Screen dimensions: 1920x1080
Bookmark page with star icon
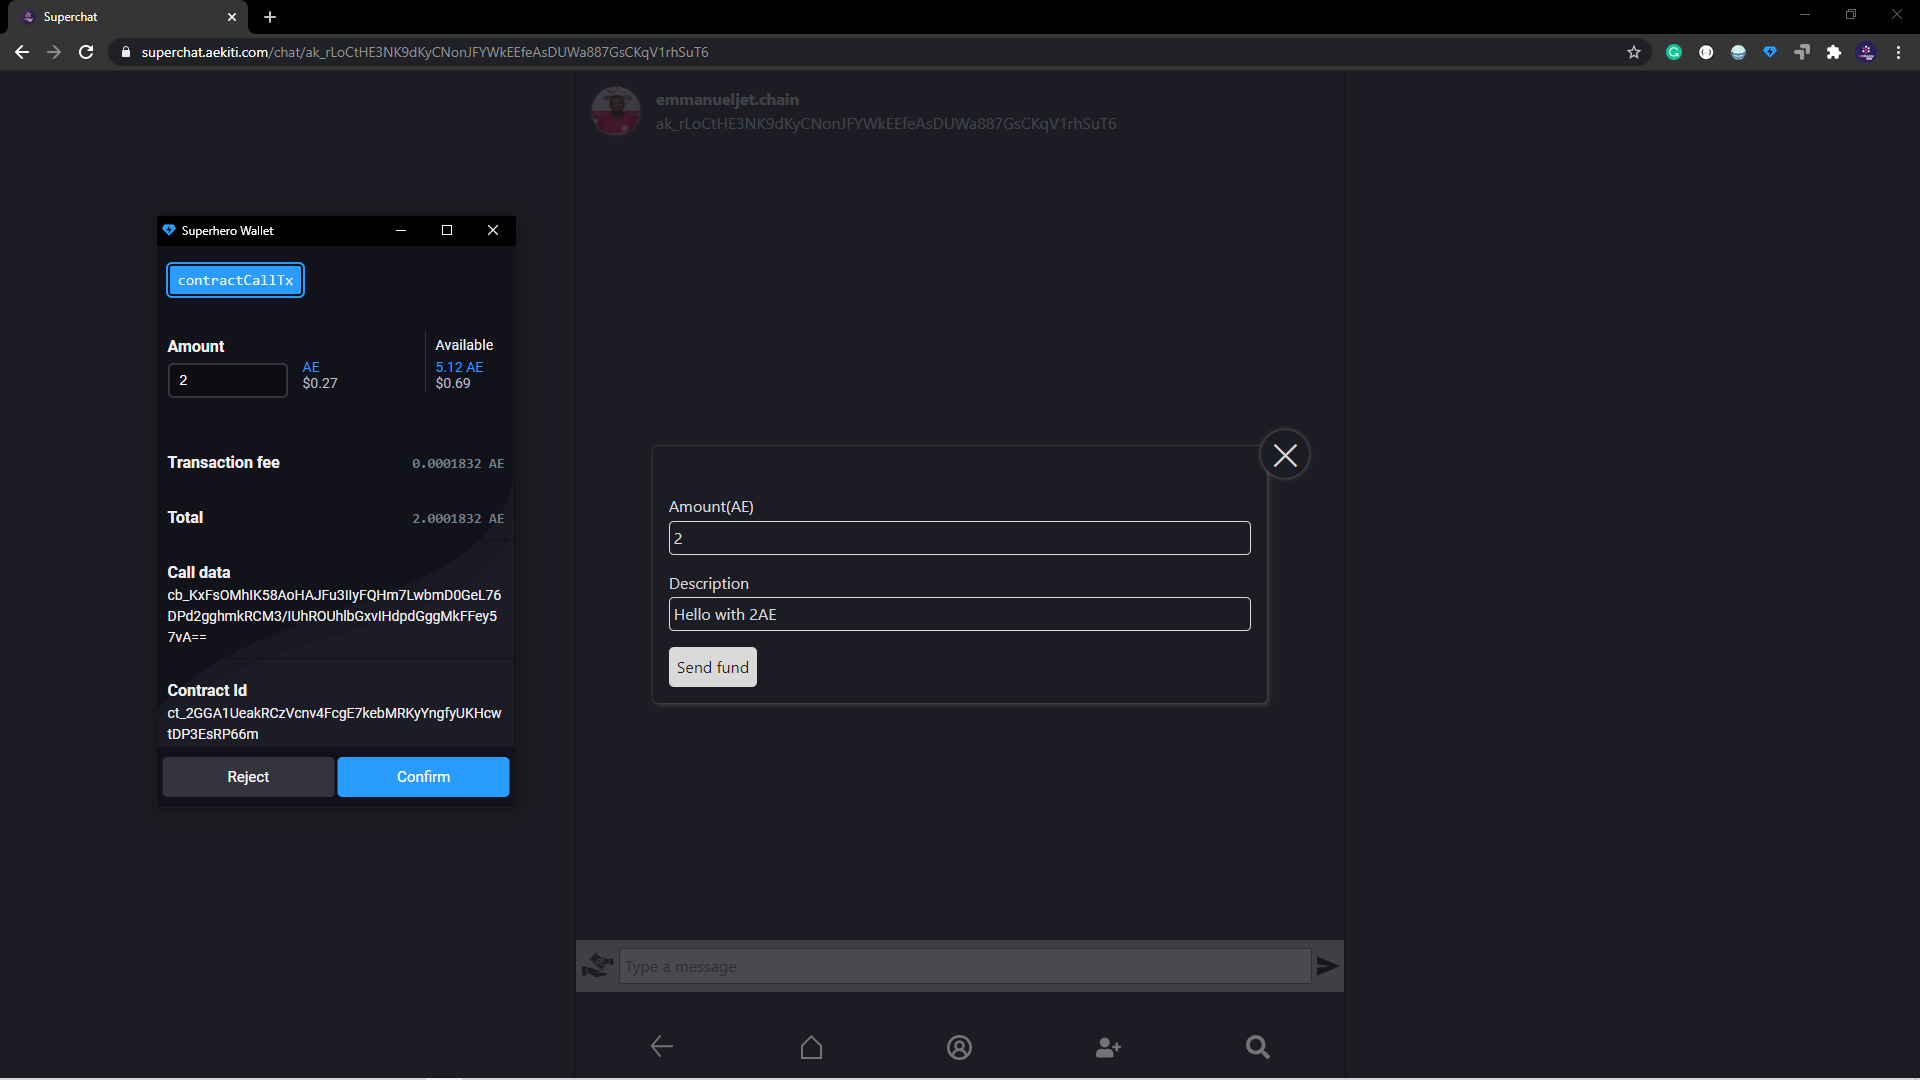click(x=1634, y=52)
